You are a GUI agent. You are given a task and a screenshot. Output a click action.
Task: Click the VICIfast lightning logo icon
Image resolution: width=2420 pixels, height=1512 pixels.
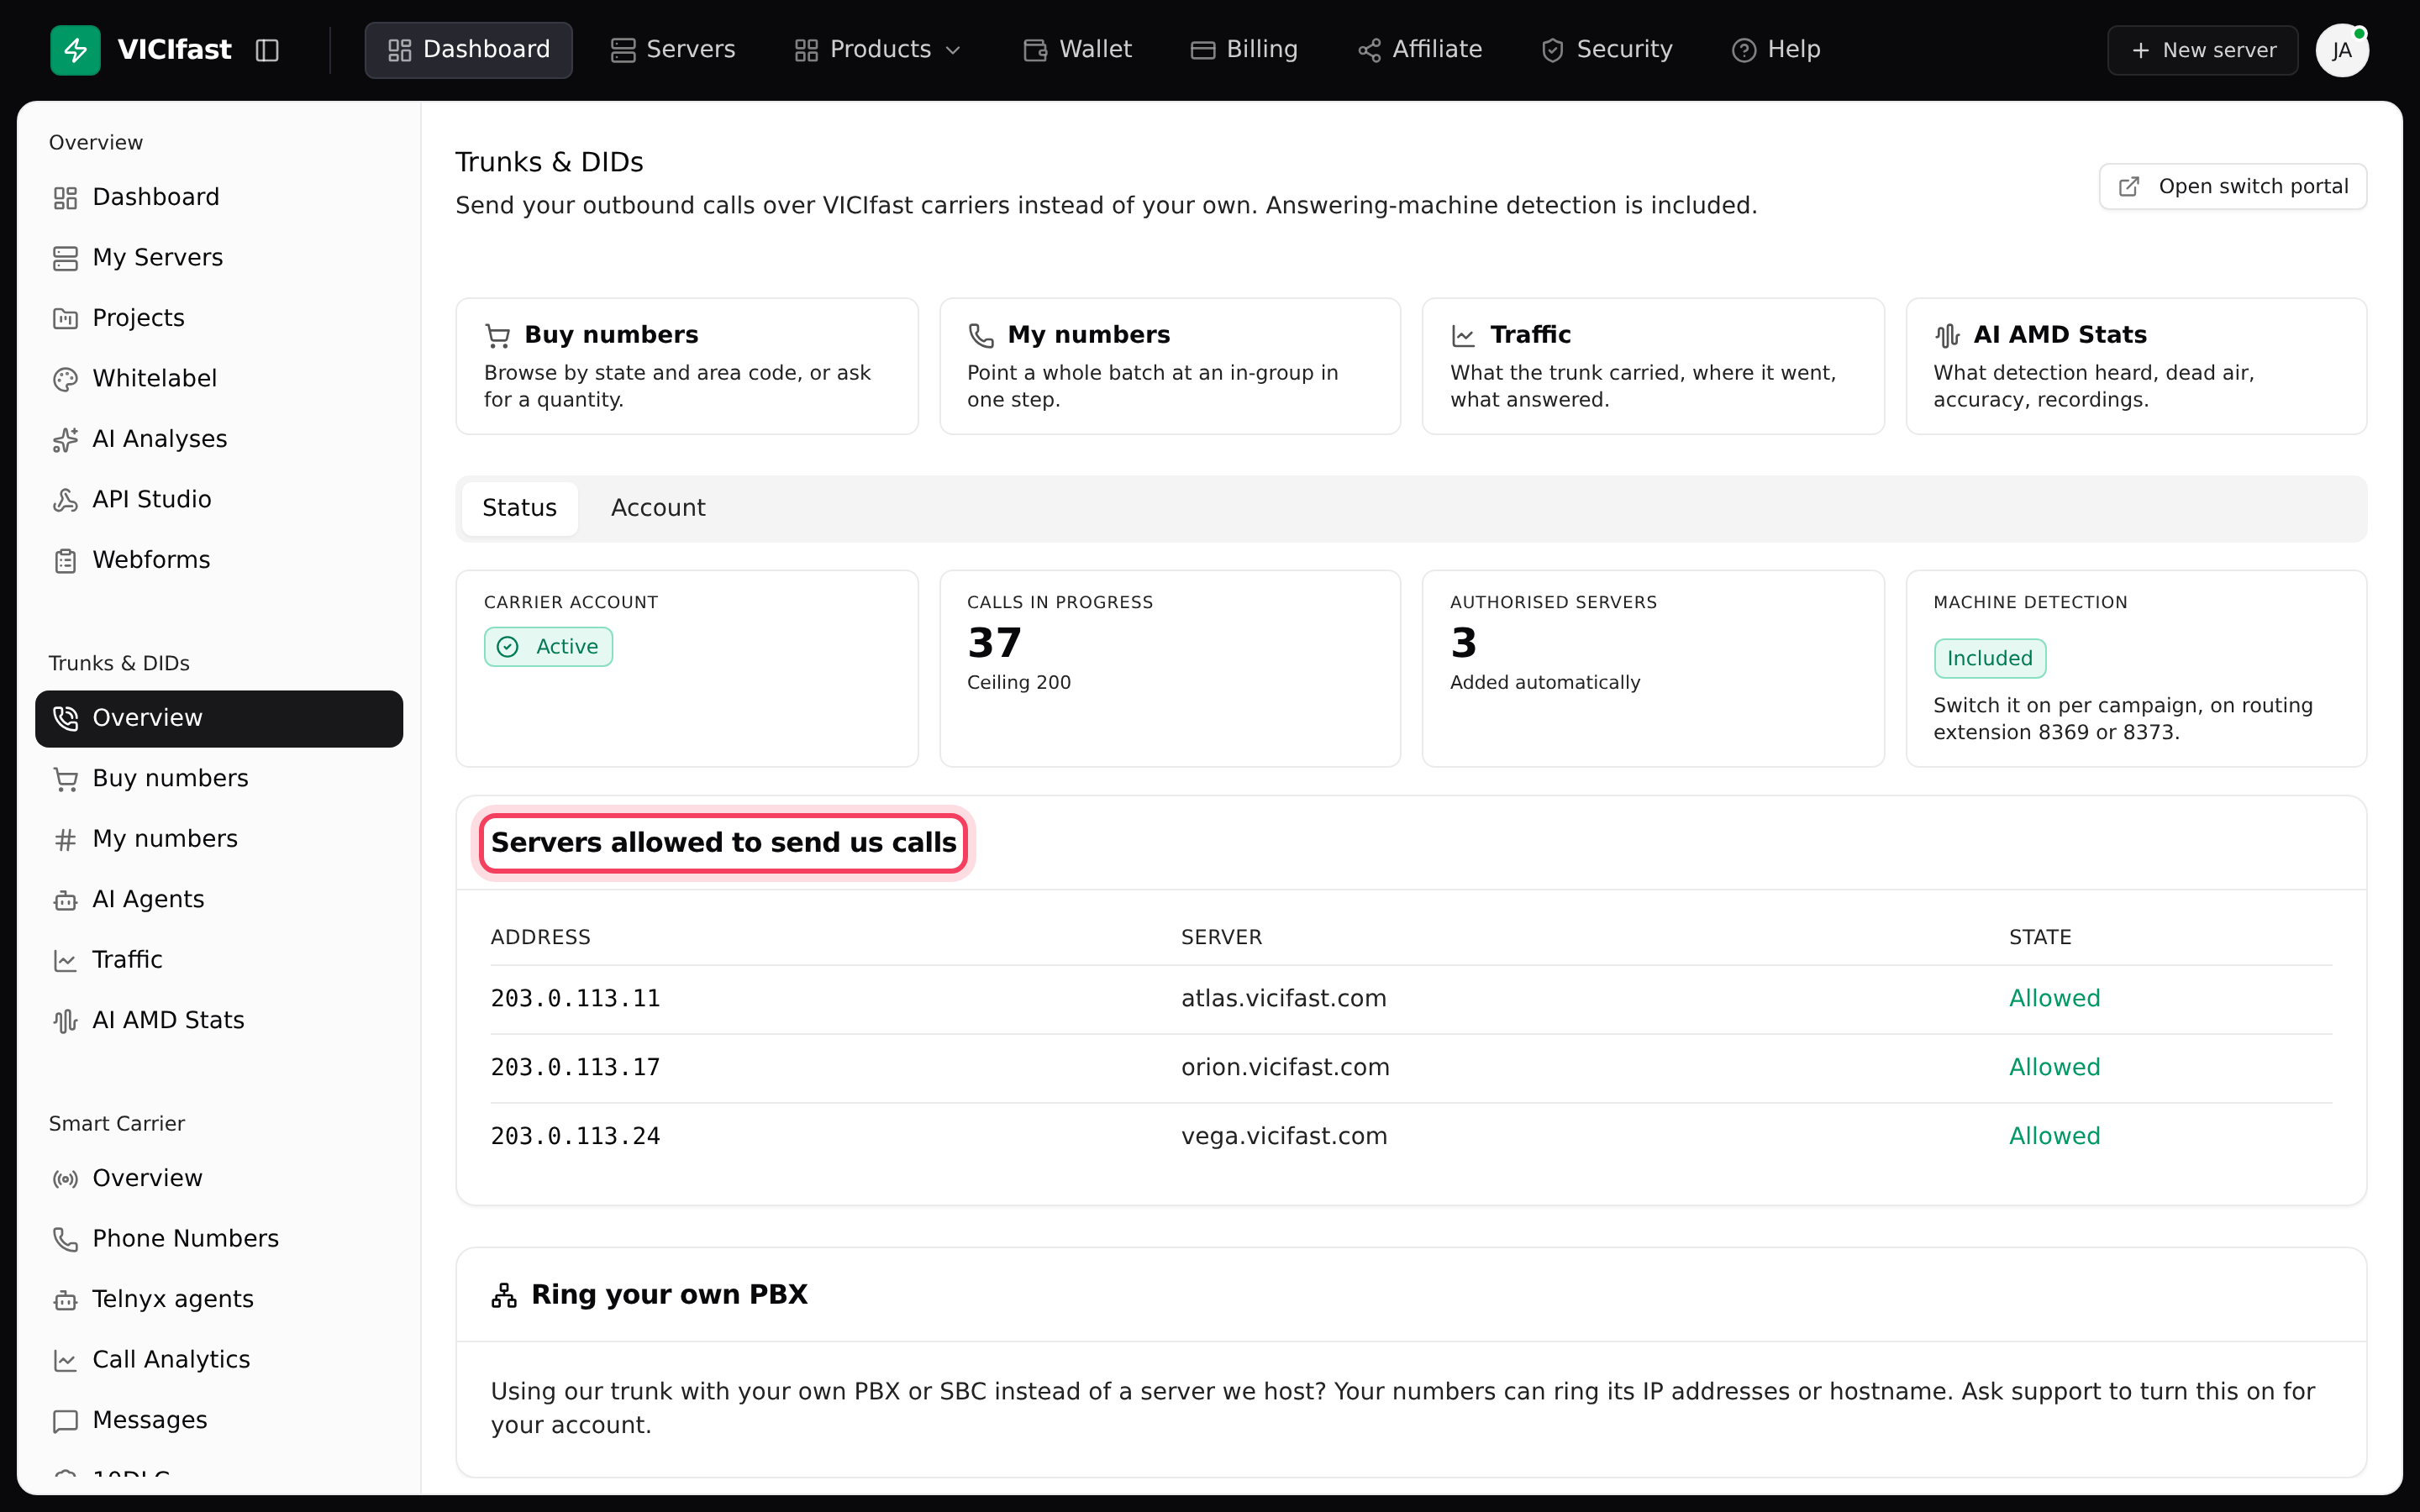pyautogui.click(x=75, y=50)
